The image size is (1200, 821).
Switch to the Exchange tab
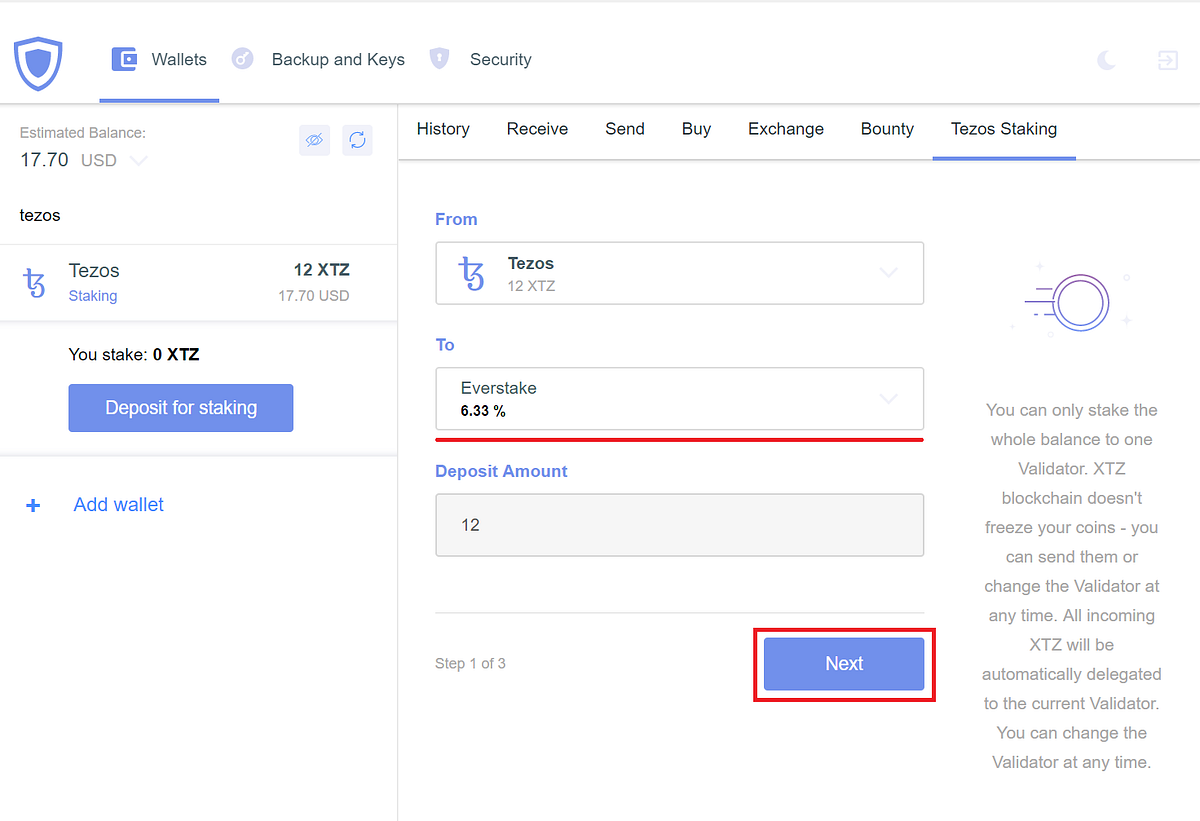[786, 129]
